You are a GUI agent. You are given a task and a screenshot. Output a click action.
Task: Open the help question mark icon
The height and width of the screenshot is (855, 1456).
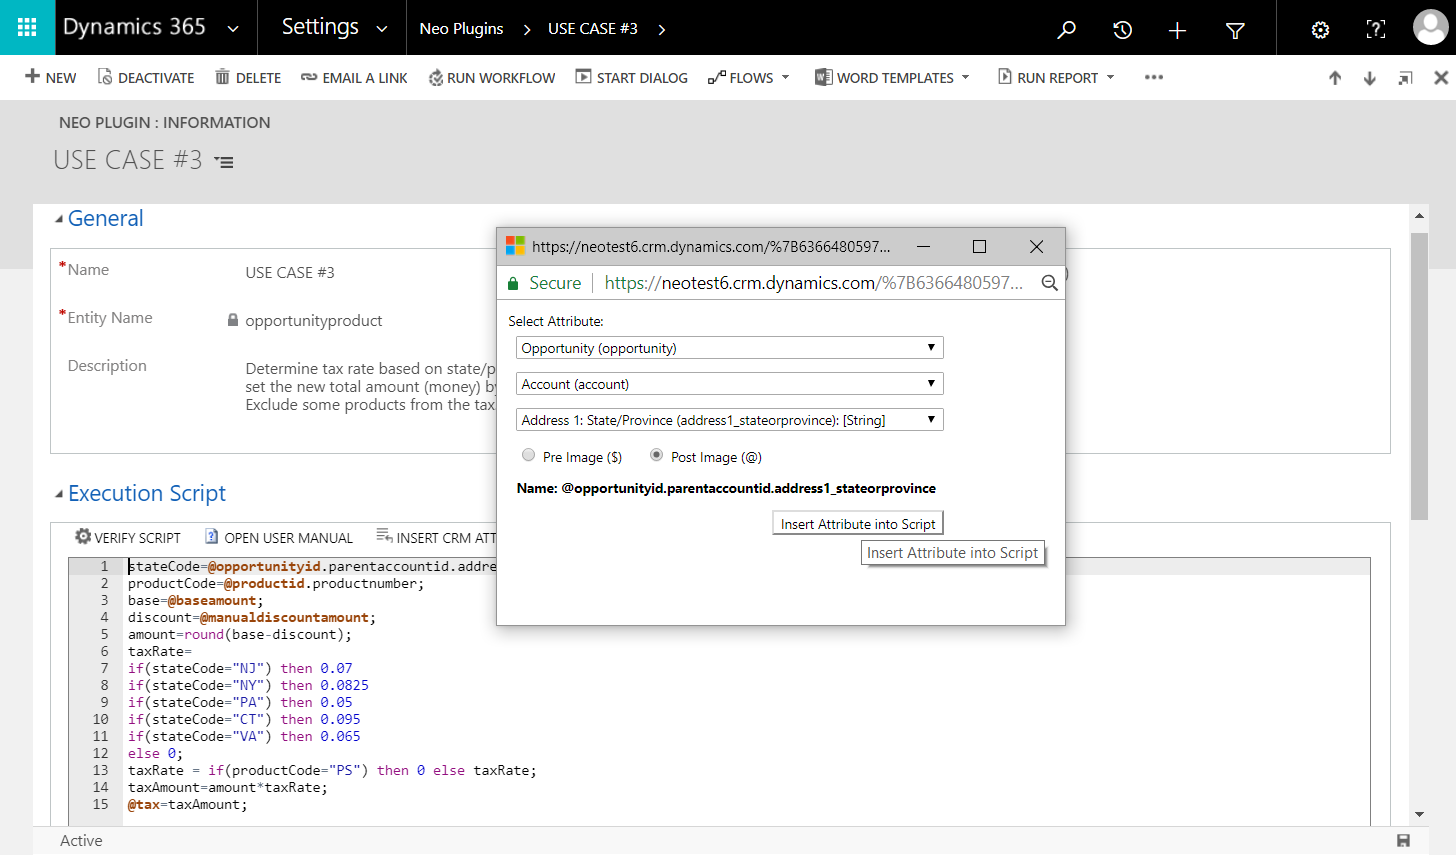(1376, 30)
